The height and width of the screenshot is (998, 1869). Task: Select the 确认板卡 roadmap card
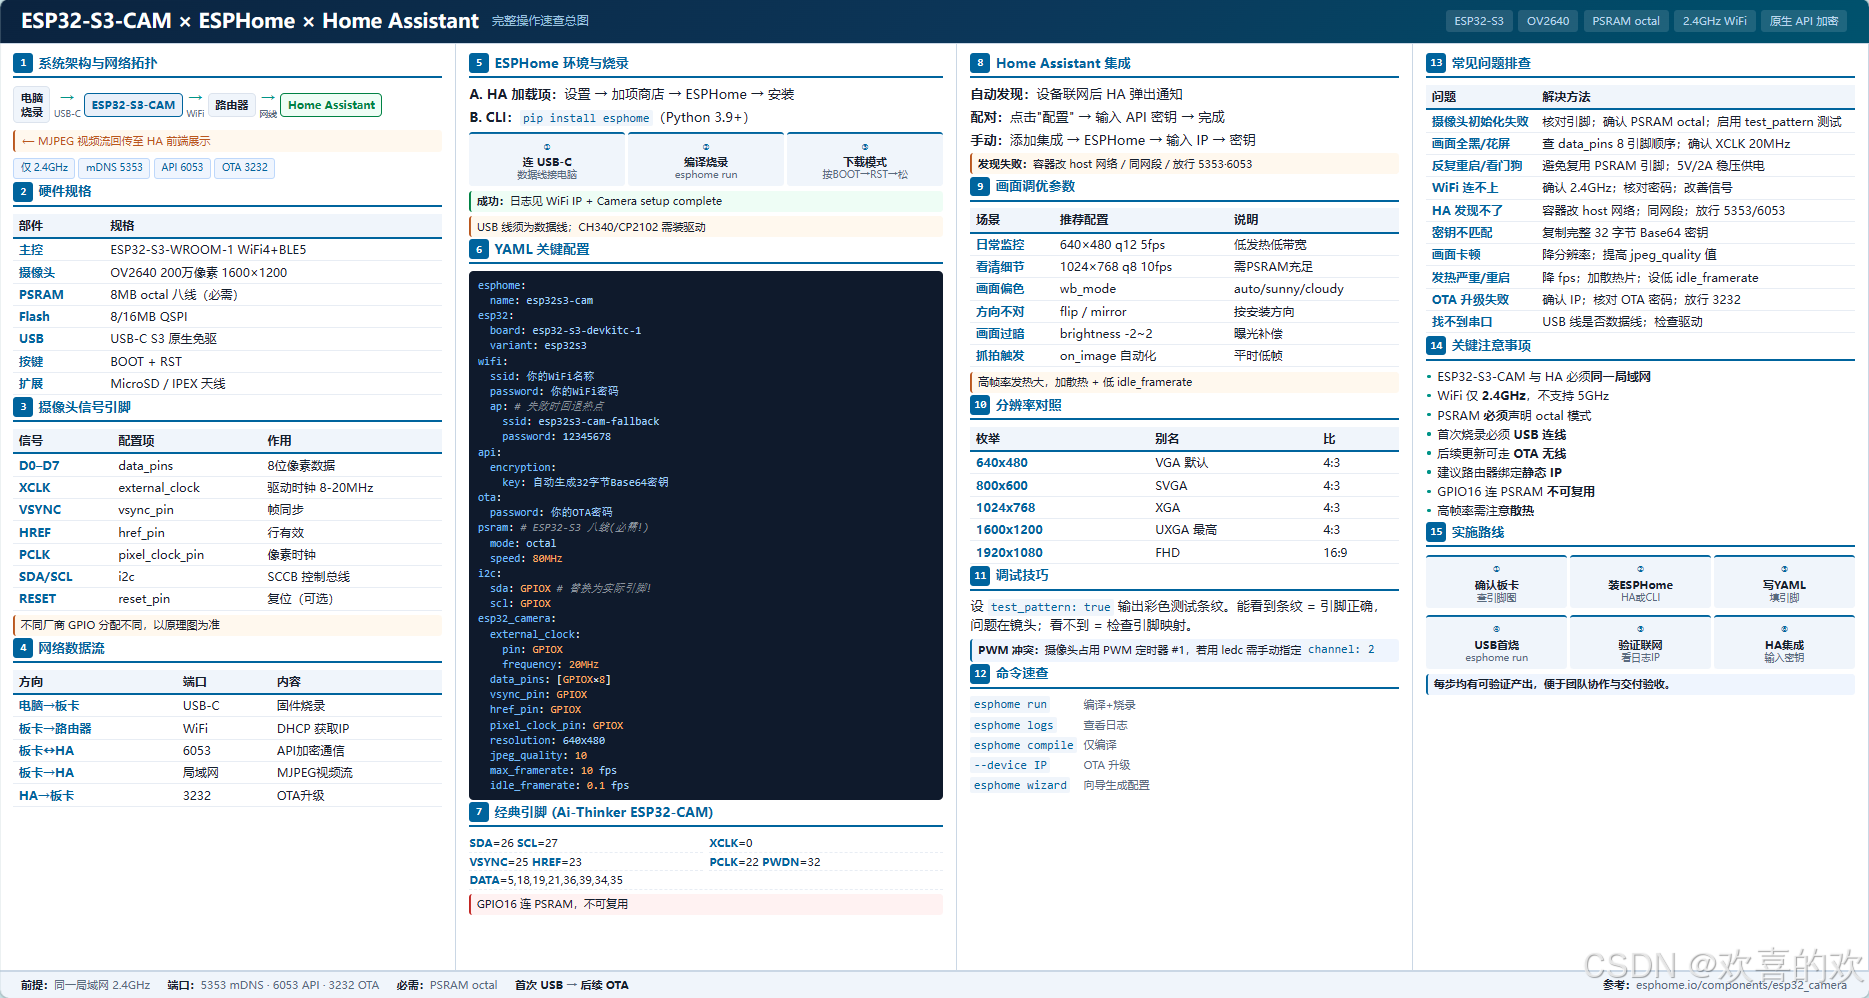click(x=1497, y=584)
